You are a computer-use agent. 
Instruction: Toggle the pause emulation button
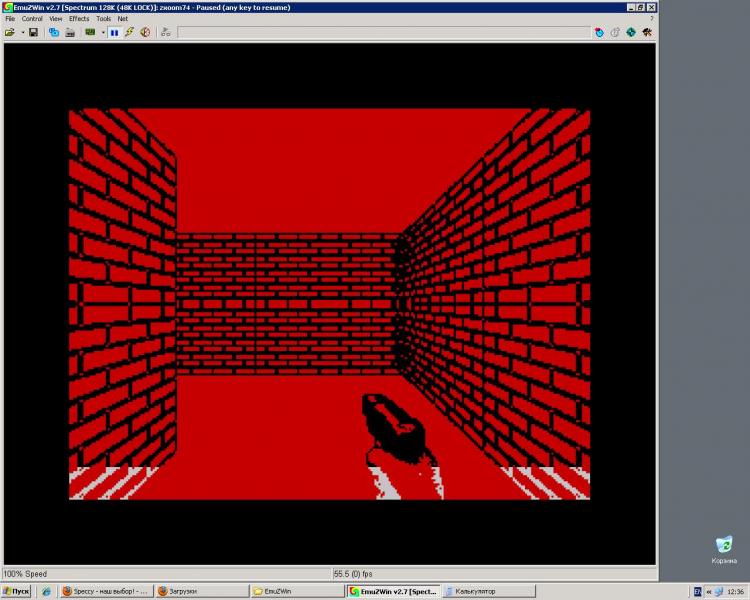click(x=114, y=32)
